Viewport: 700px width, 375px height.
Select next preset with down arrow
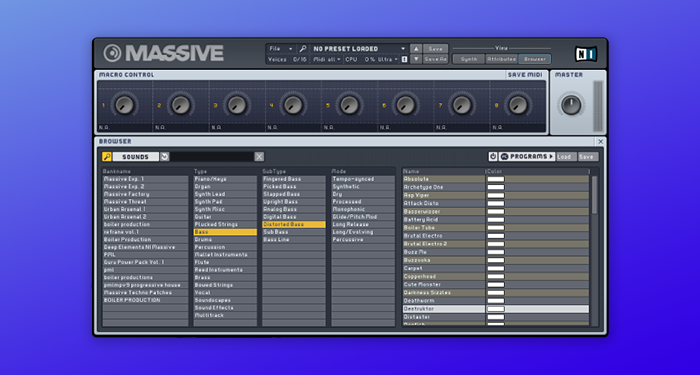tap(416, 59)
